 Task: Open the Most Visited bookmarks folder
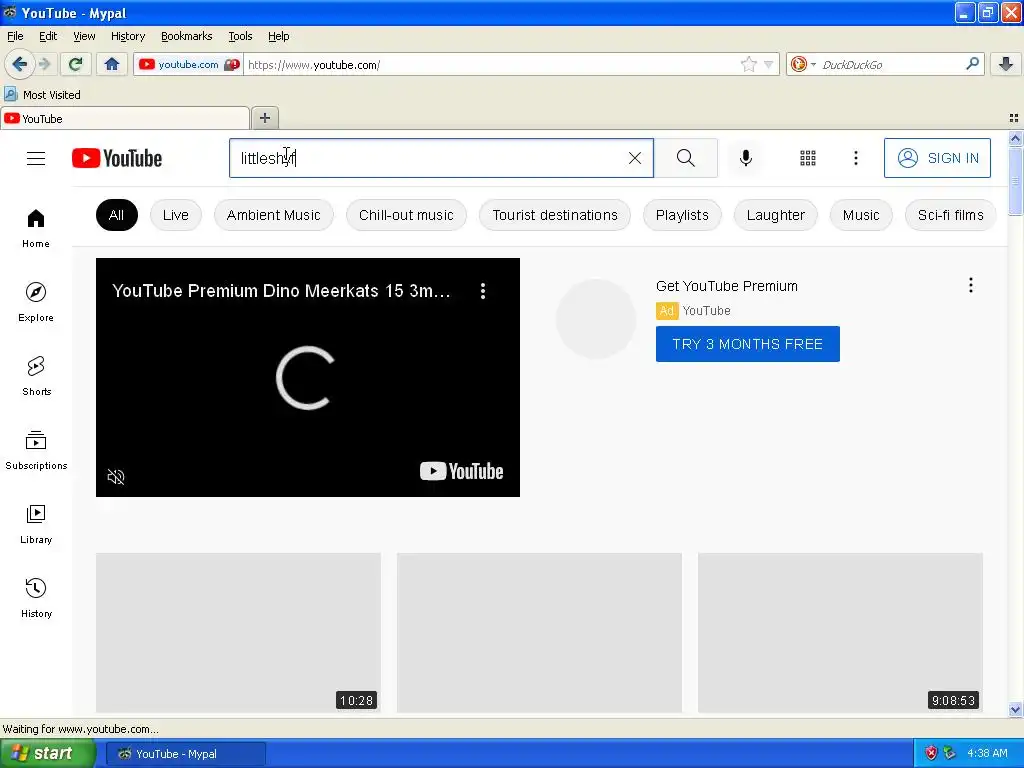42,95
